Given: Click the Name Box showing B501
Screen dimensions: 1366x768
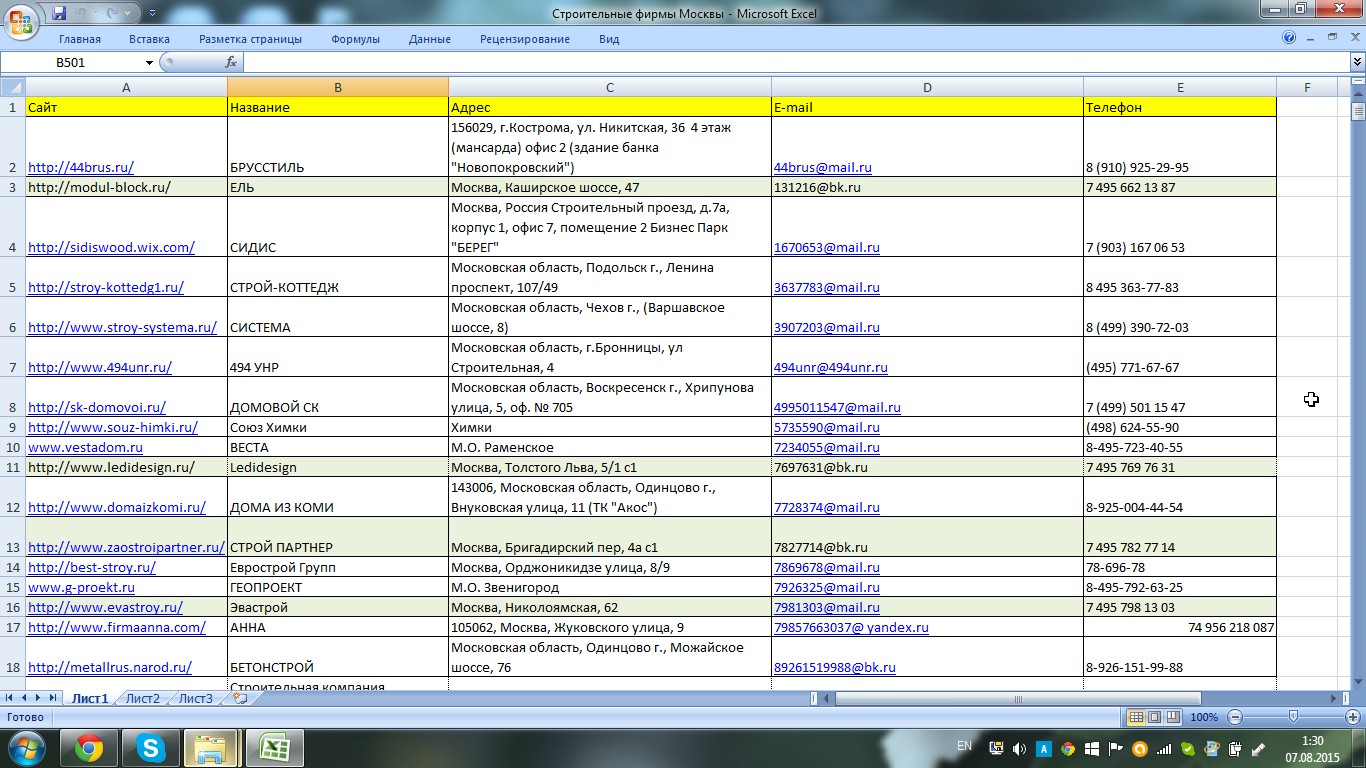Looking at the screenshot, I should coord(72,62).
